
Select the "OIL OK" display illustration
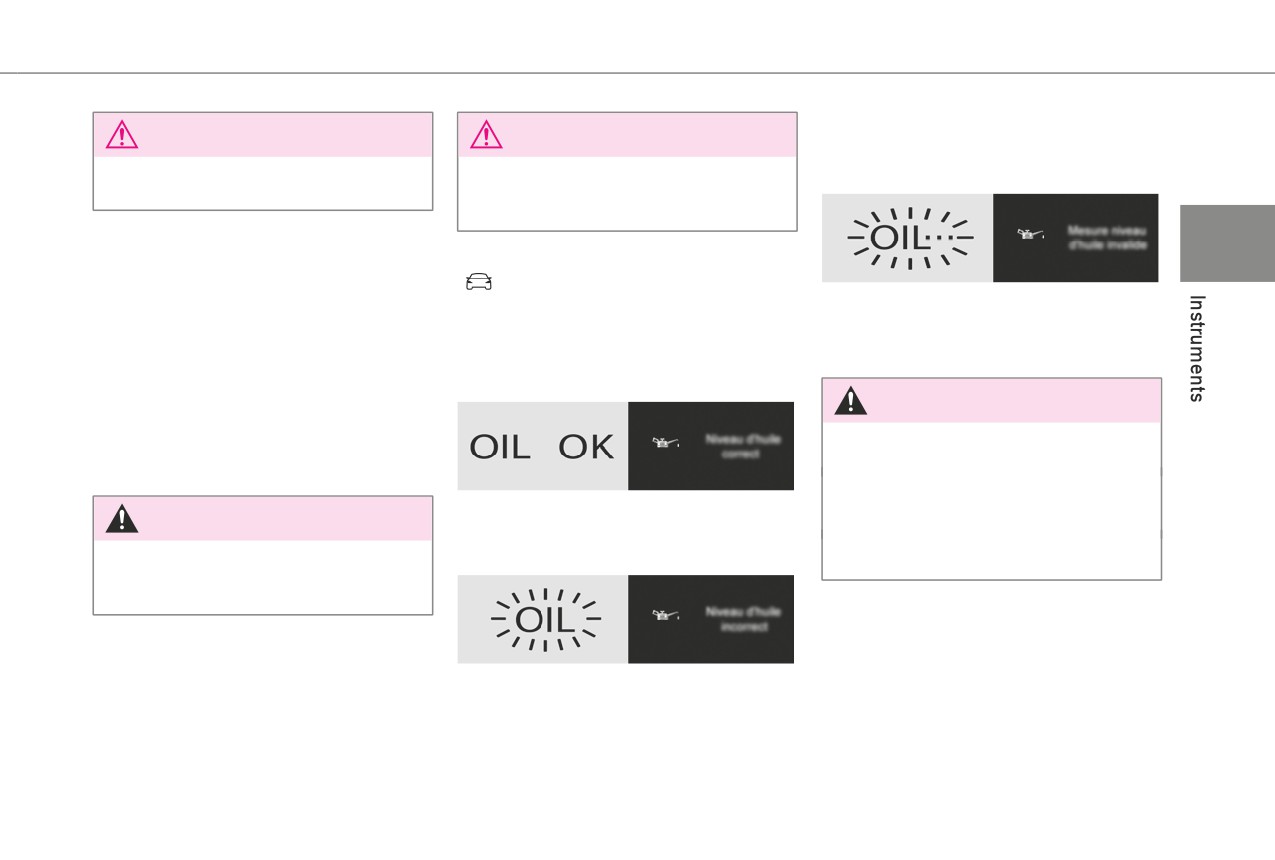click(x=543, y=446)
